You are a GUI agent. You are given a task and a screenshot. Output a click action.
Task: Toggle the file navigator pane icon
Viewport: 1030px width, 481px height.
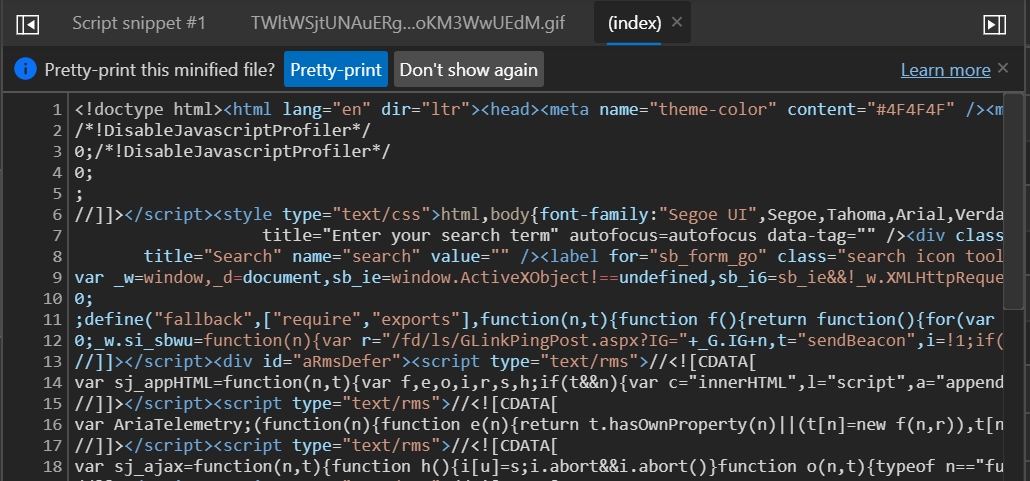click(28, 24)
